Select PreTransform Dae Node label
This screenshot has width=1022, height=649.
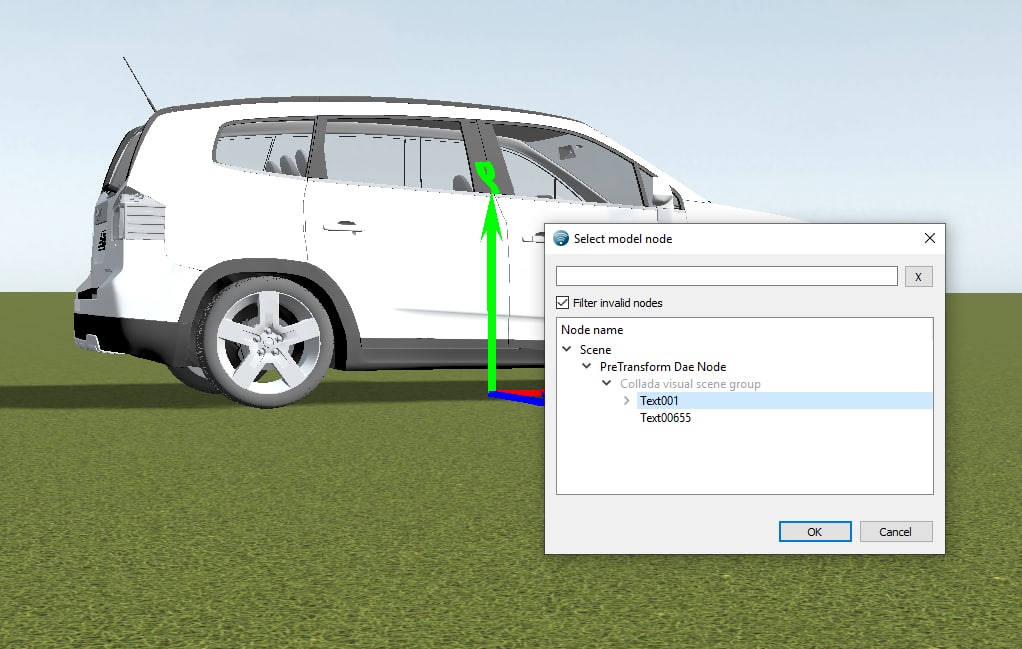coord(663,367)
